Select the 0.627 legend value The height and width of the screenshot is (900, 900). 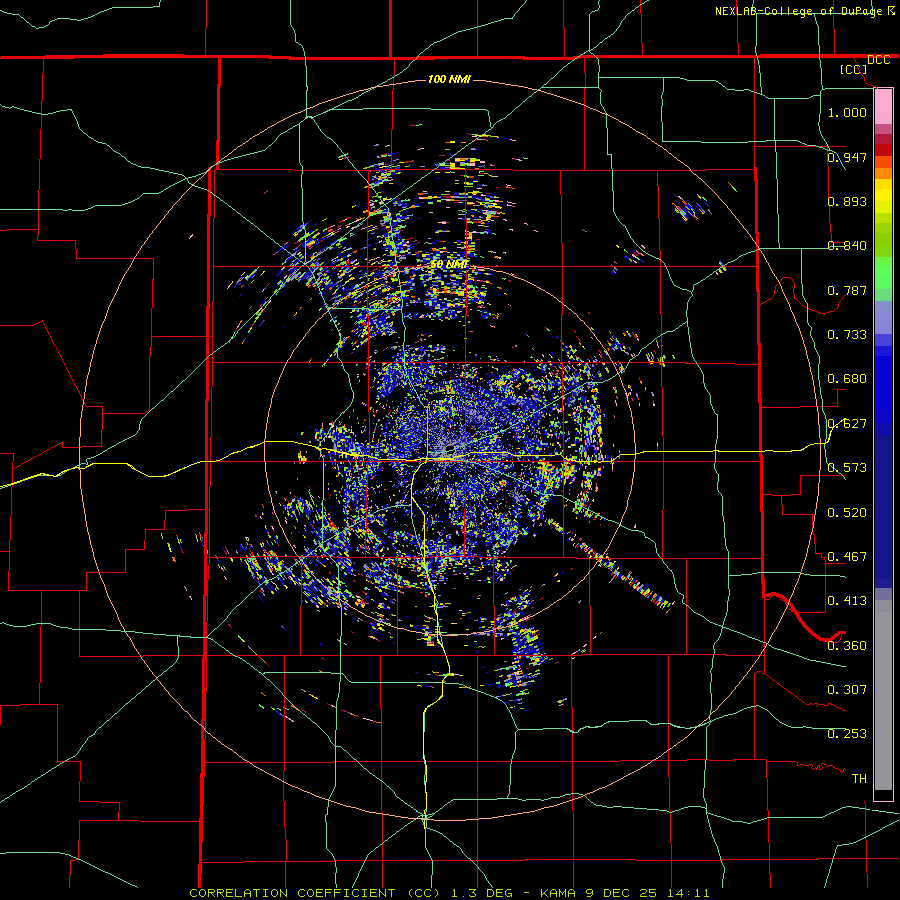coord(847,424)
